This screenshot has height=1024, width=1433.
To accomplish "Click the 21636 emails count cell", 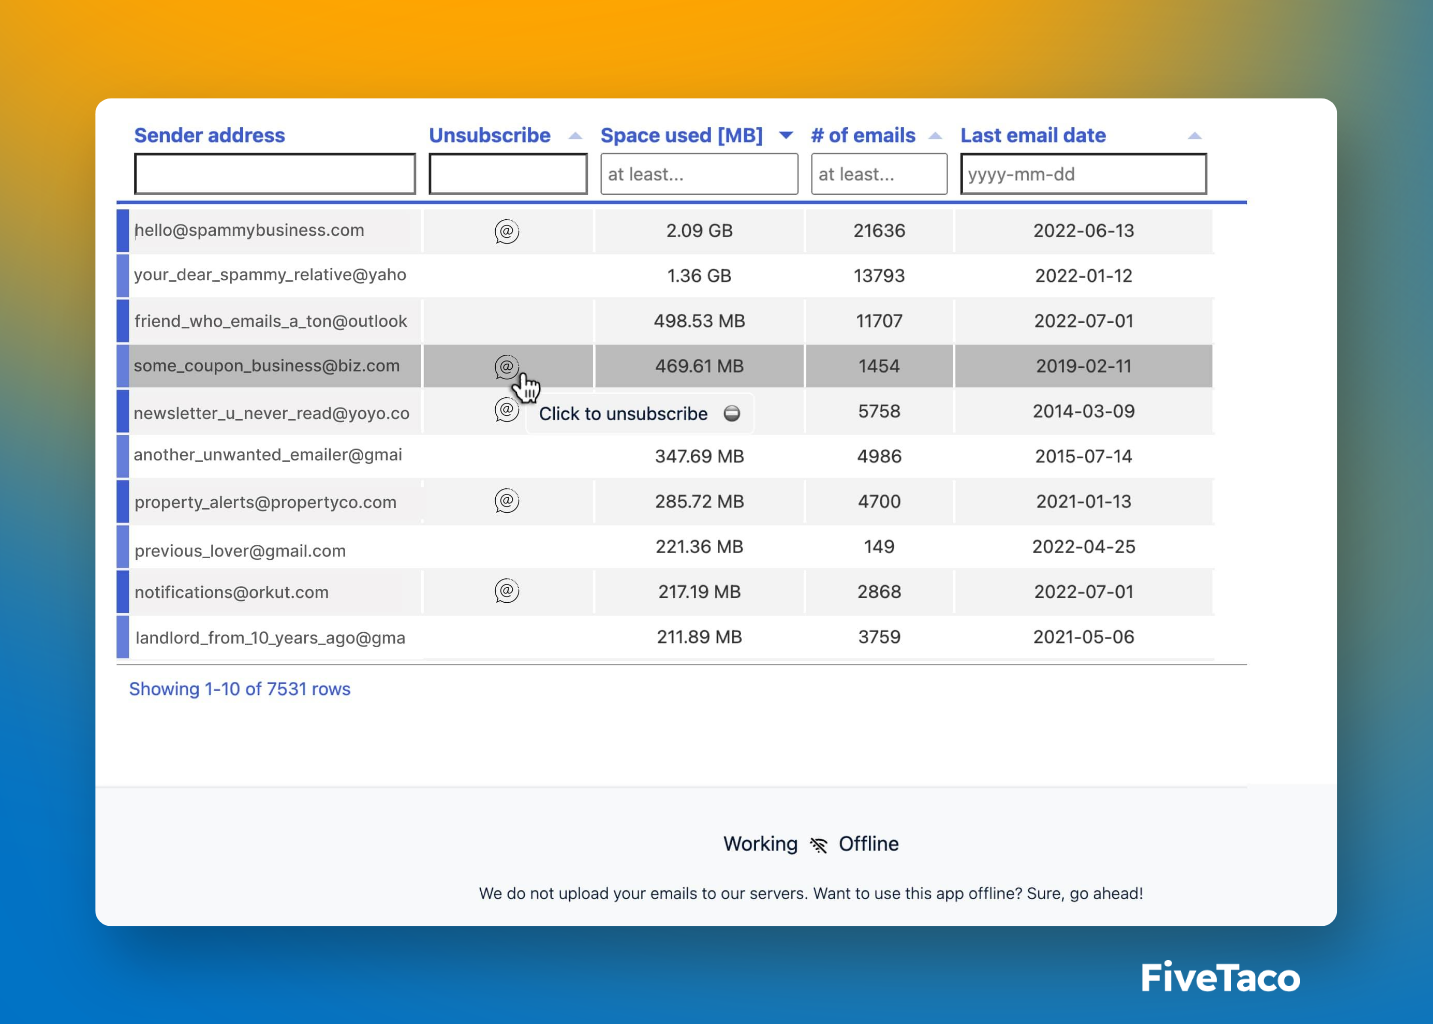I will 879,231.
